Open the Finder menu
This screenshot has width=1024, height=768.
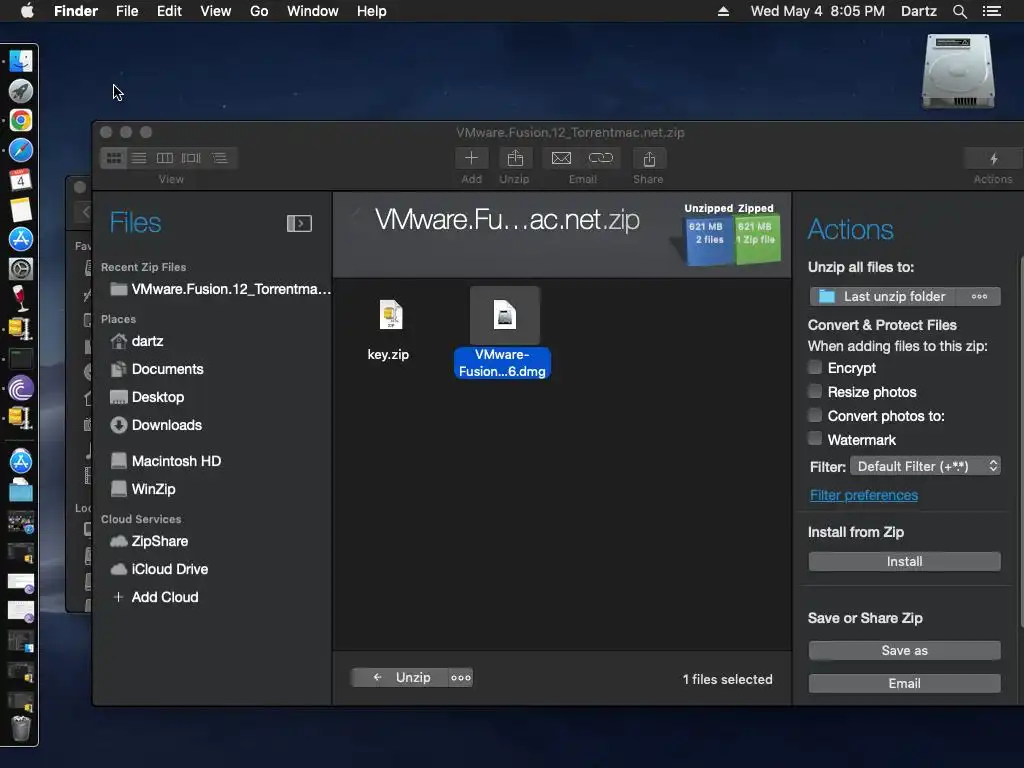tap(76, 11)
